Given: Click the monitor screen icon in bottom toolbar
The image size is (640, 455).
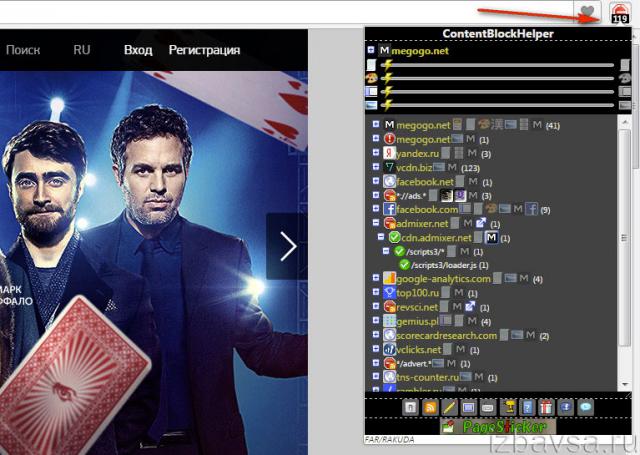Looking at the screenshot, I should (x=468, y=407).
